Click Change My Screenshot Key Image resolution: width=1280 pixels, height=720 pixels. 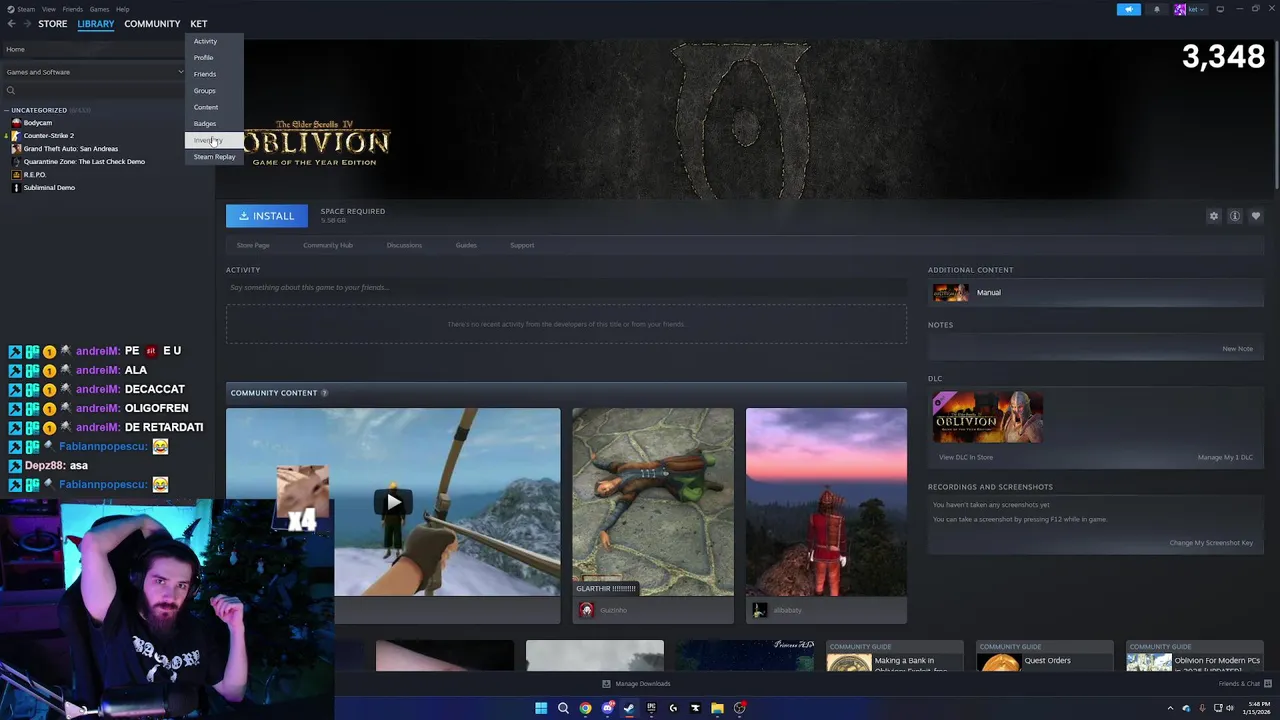pos(1211,543)
